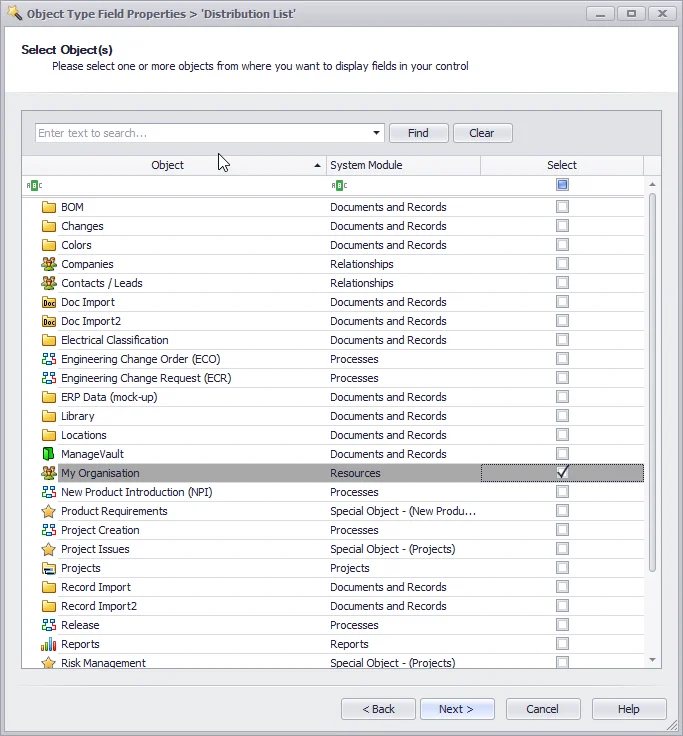Click the Find button
This screenshot has height=736, width=683.
(418, 133)
